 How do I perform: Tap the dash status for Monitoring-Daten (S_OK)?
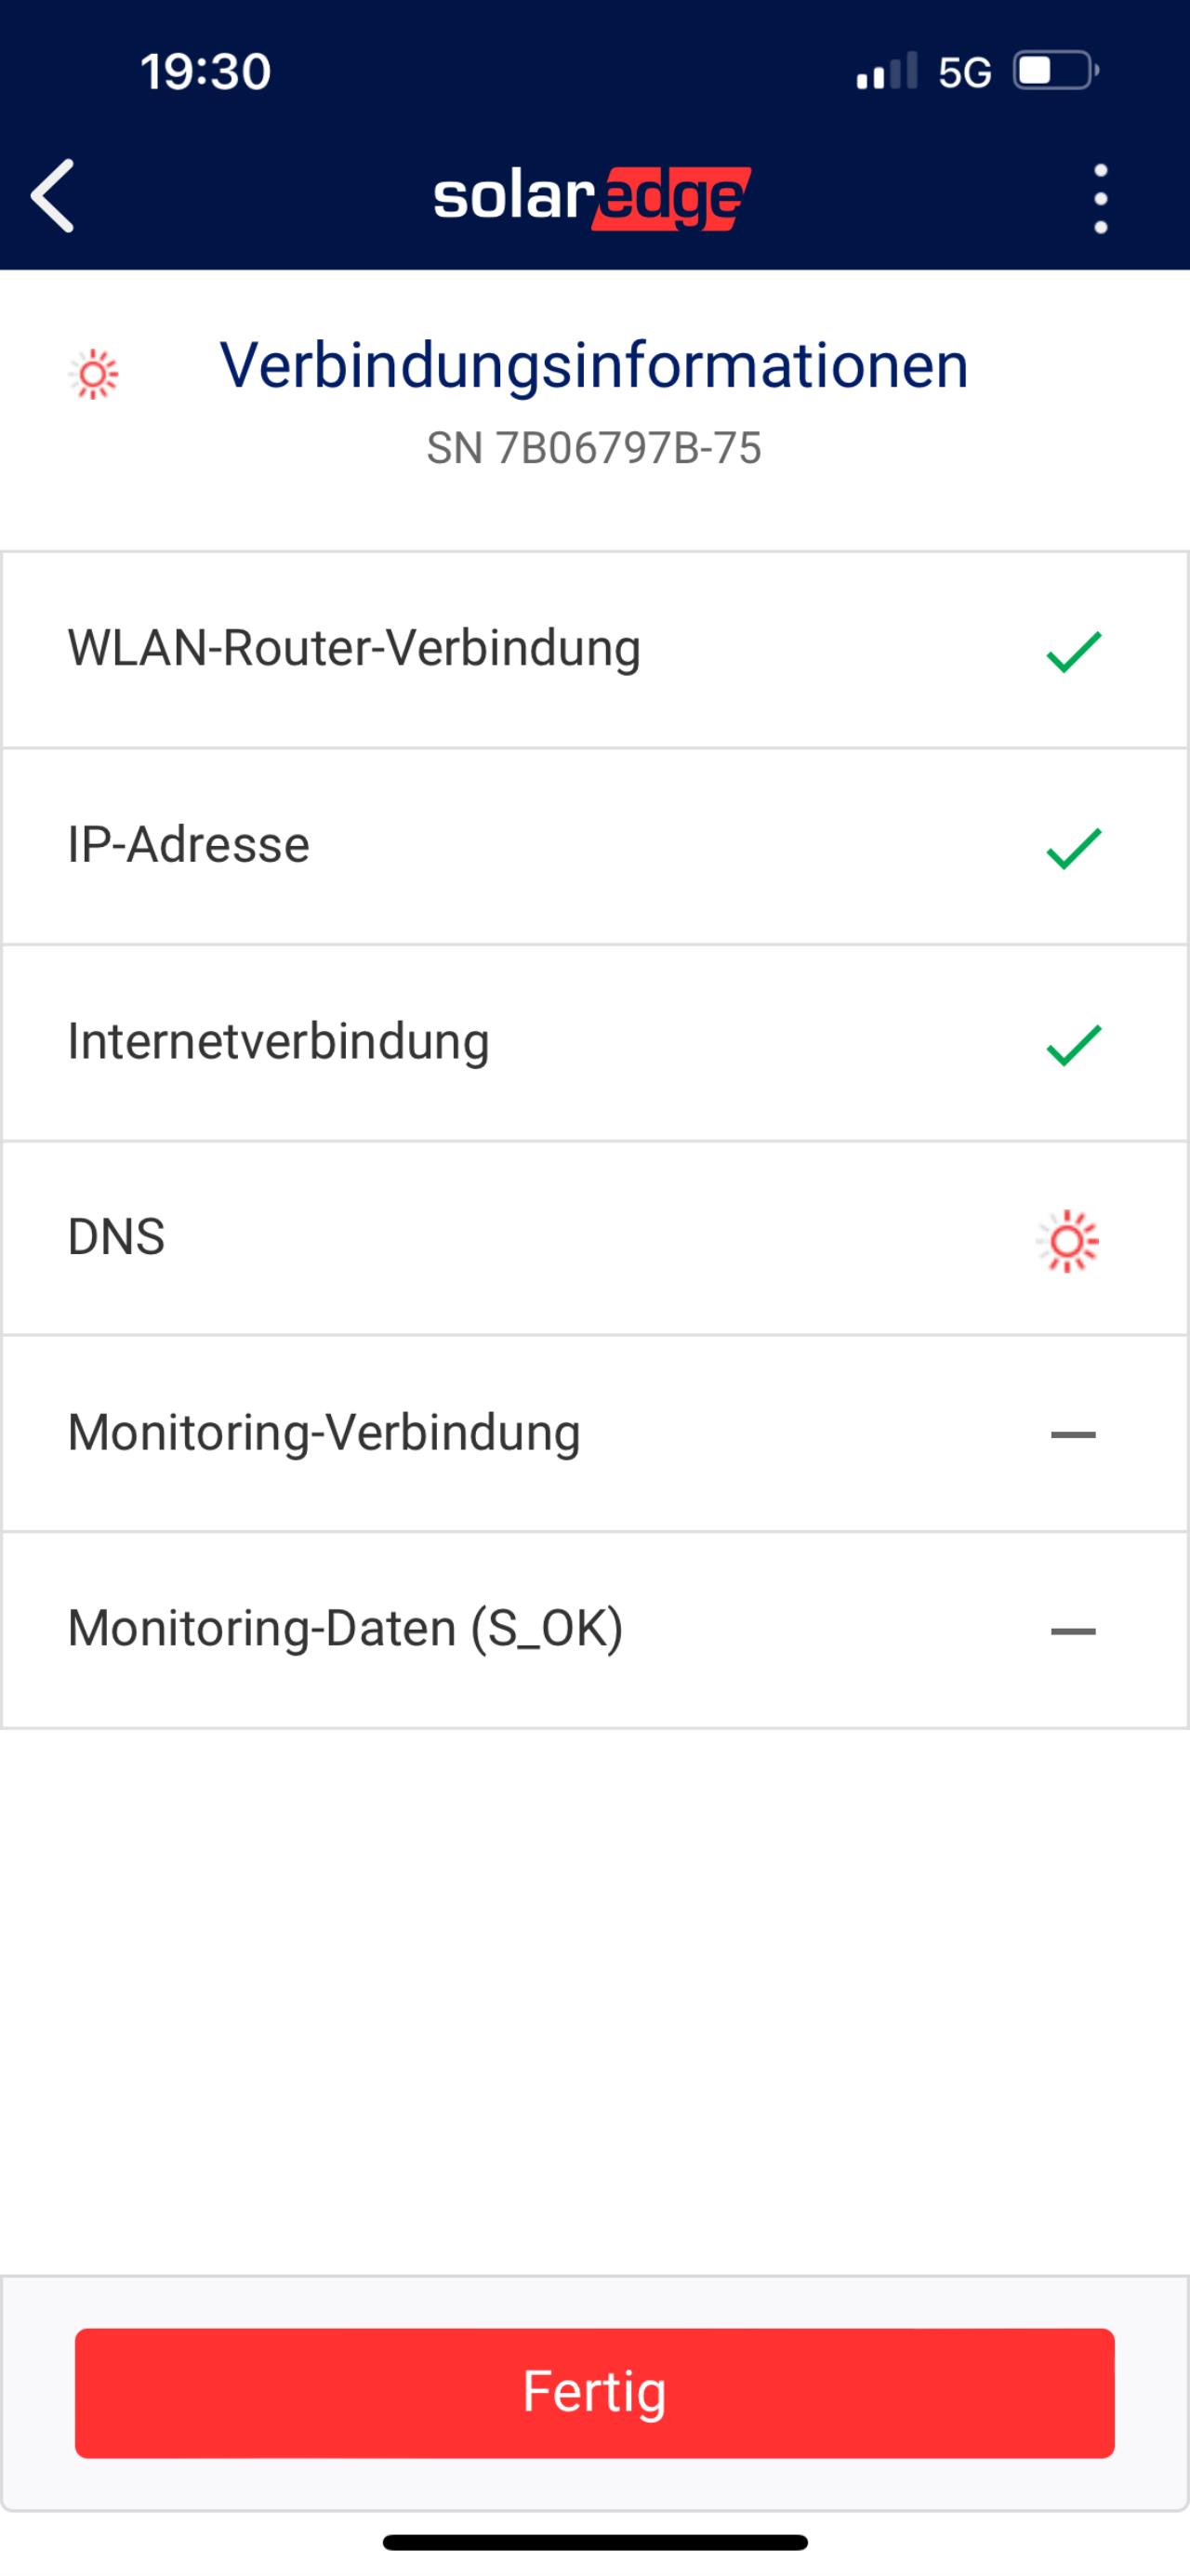coord(1073,1630)
